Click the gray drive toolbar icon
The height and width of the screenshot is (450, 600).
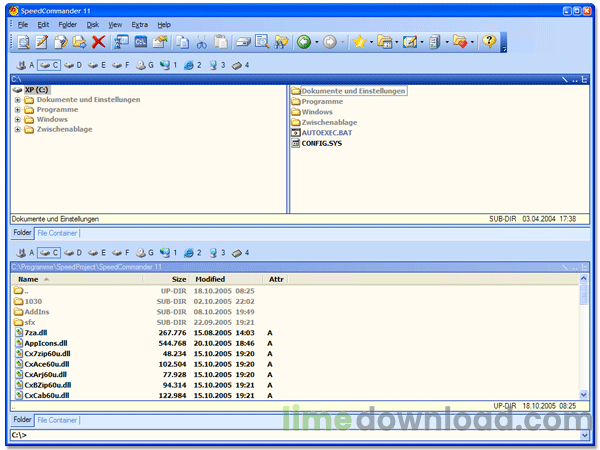pyautogui.click(x=243, y=42)
